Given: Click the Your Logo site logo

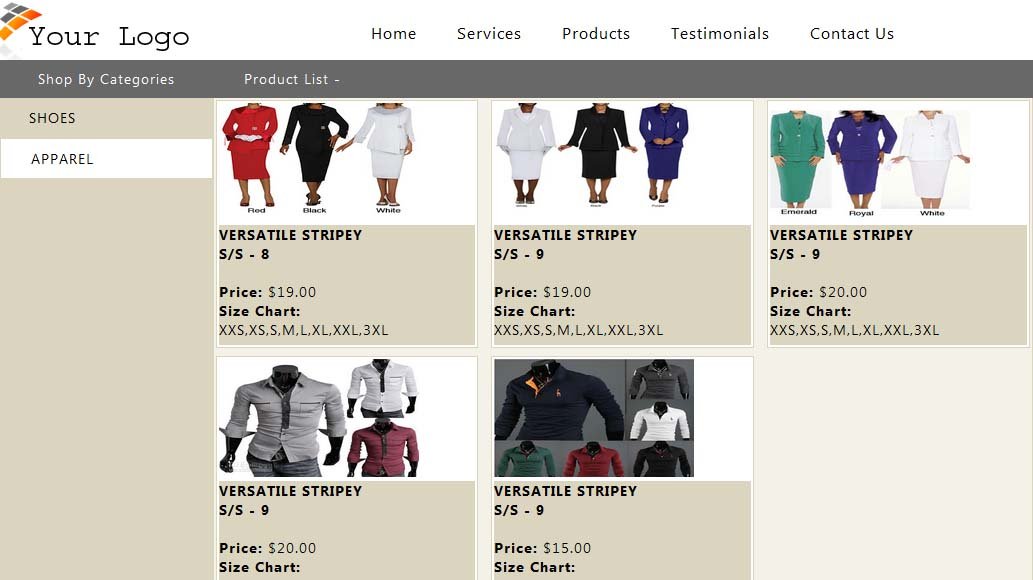Looking at the screenshot, I should point(95,30).
